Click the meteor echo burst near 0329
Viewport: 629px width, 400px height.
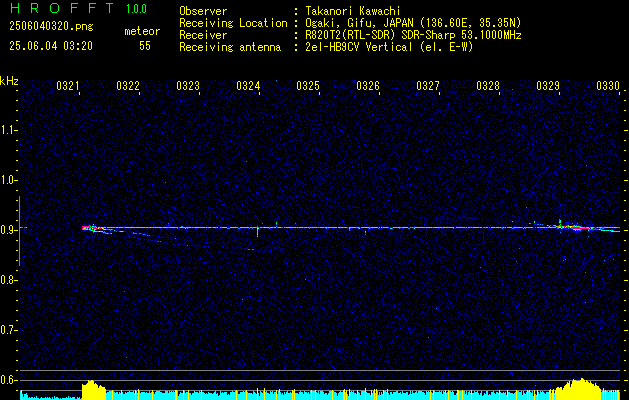(576, 227)
